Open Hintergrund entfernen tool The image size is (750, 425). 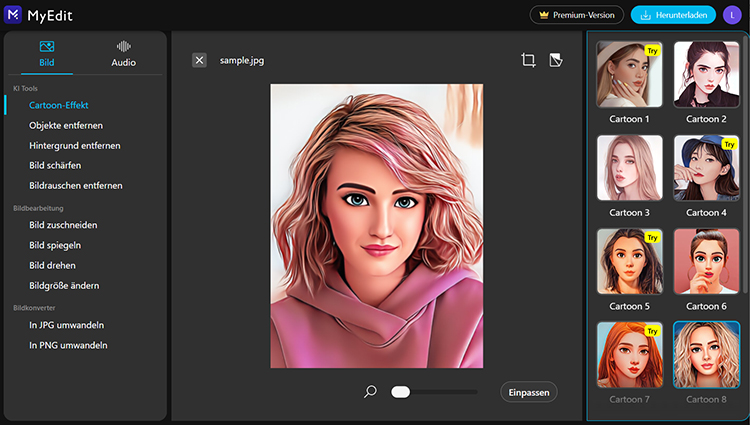pos(75,145)
